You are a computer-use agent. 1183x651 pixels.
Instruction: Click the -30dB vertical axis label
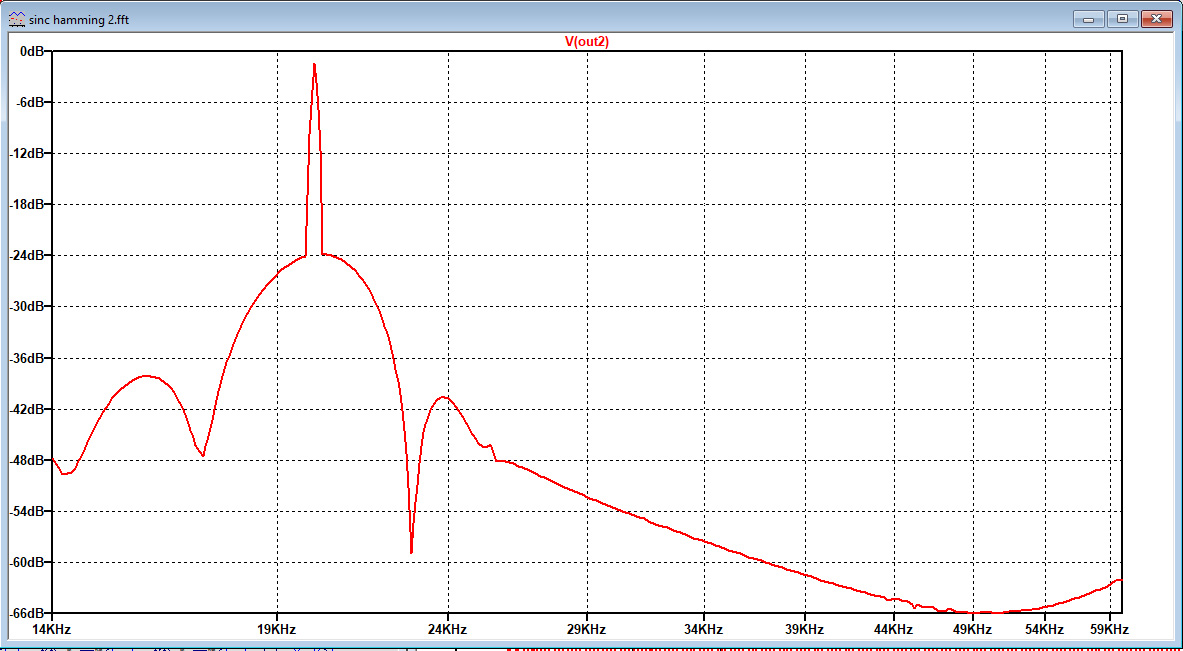(x=28, y=306)
